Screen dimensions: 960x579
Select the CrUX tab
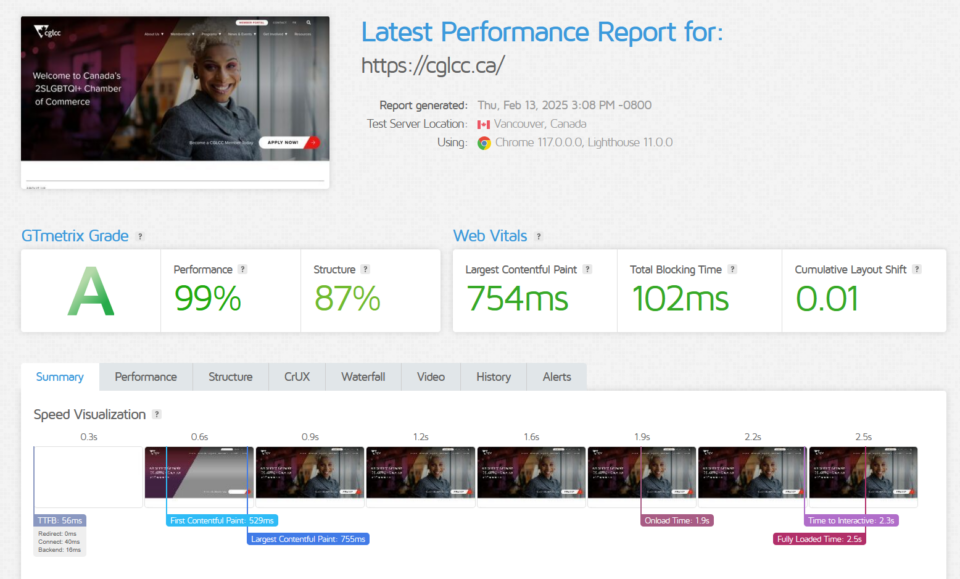tap(297, 377)
